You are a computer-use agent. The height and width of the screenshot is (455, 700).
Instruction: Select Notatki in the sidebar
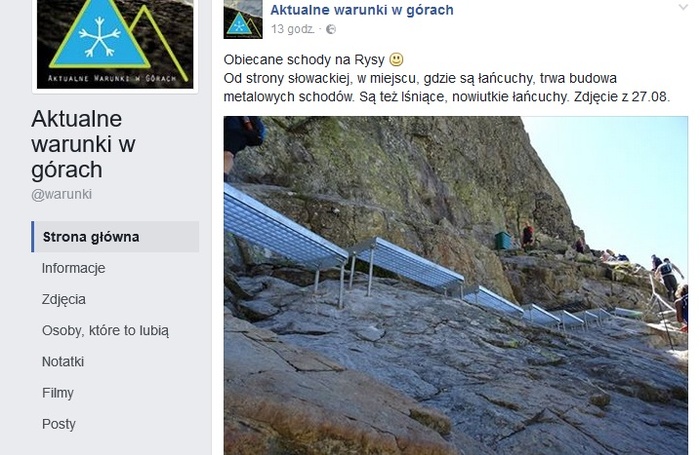[63, 362]
